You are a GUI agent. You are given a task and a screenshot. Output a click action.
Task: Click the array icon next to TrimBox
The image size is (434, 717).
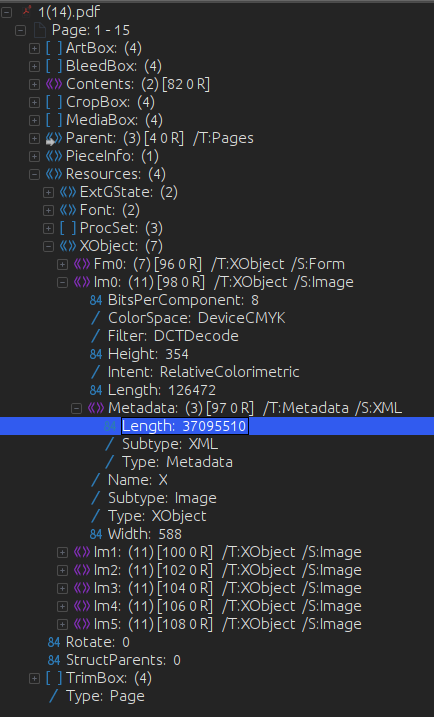[54, 678]
